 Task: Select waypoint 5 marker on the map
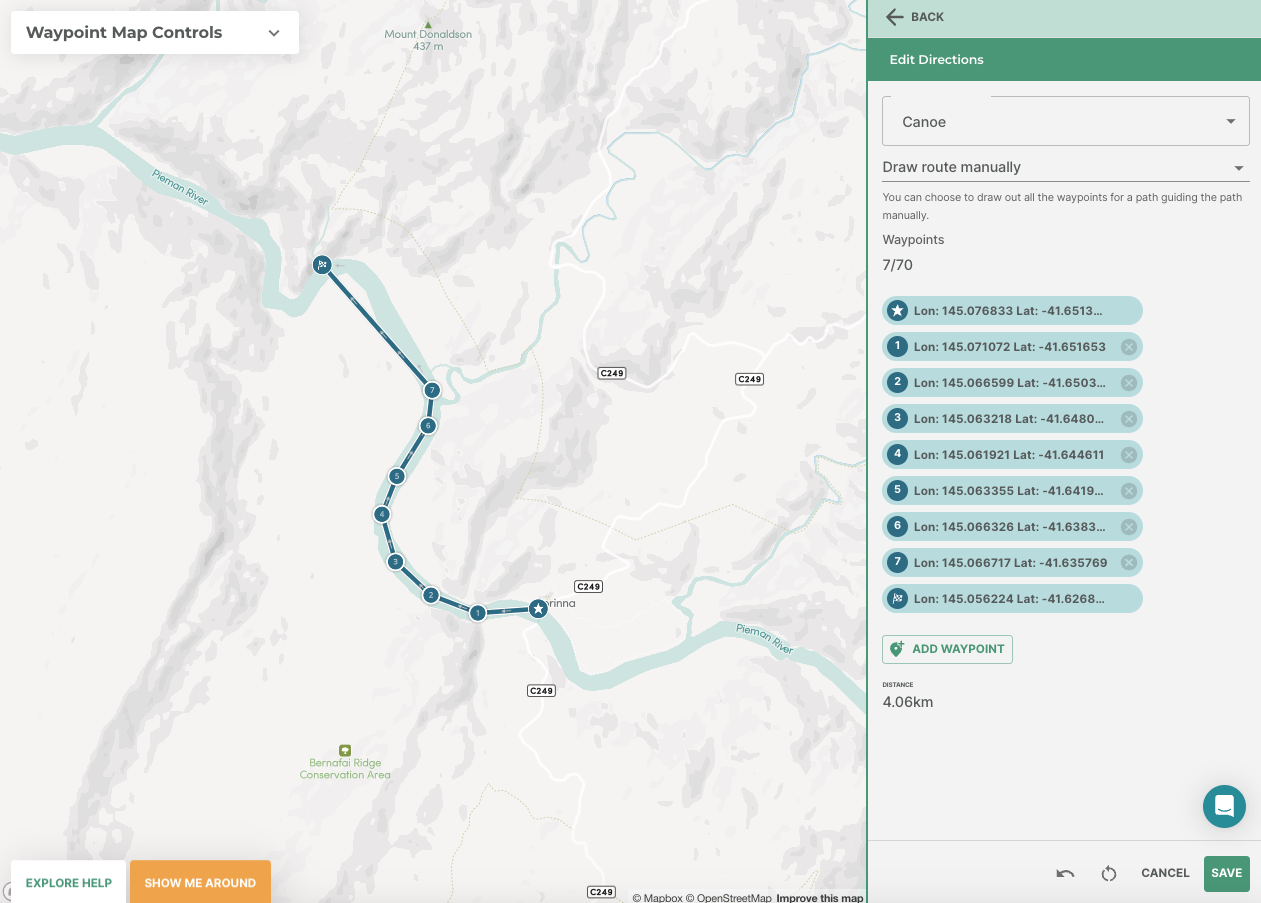[397, 476]
